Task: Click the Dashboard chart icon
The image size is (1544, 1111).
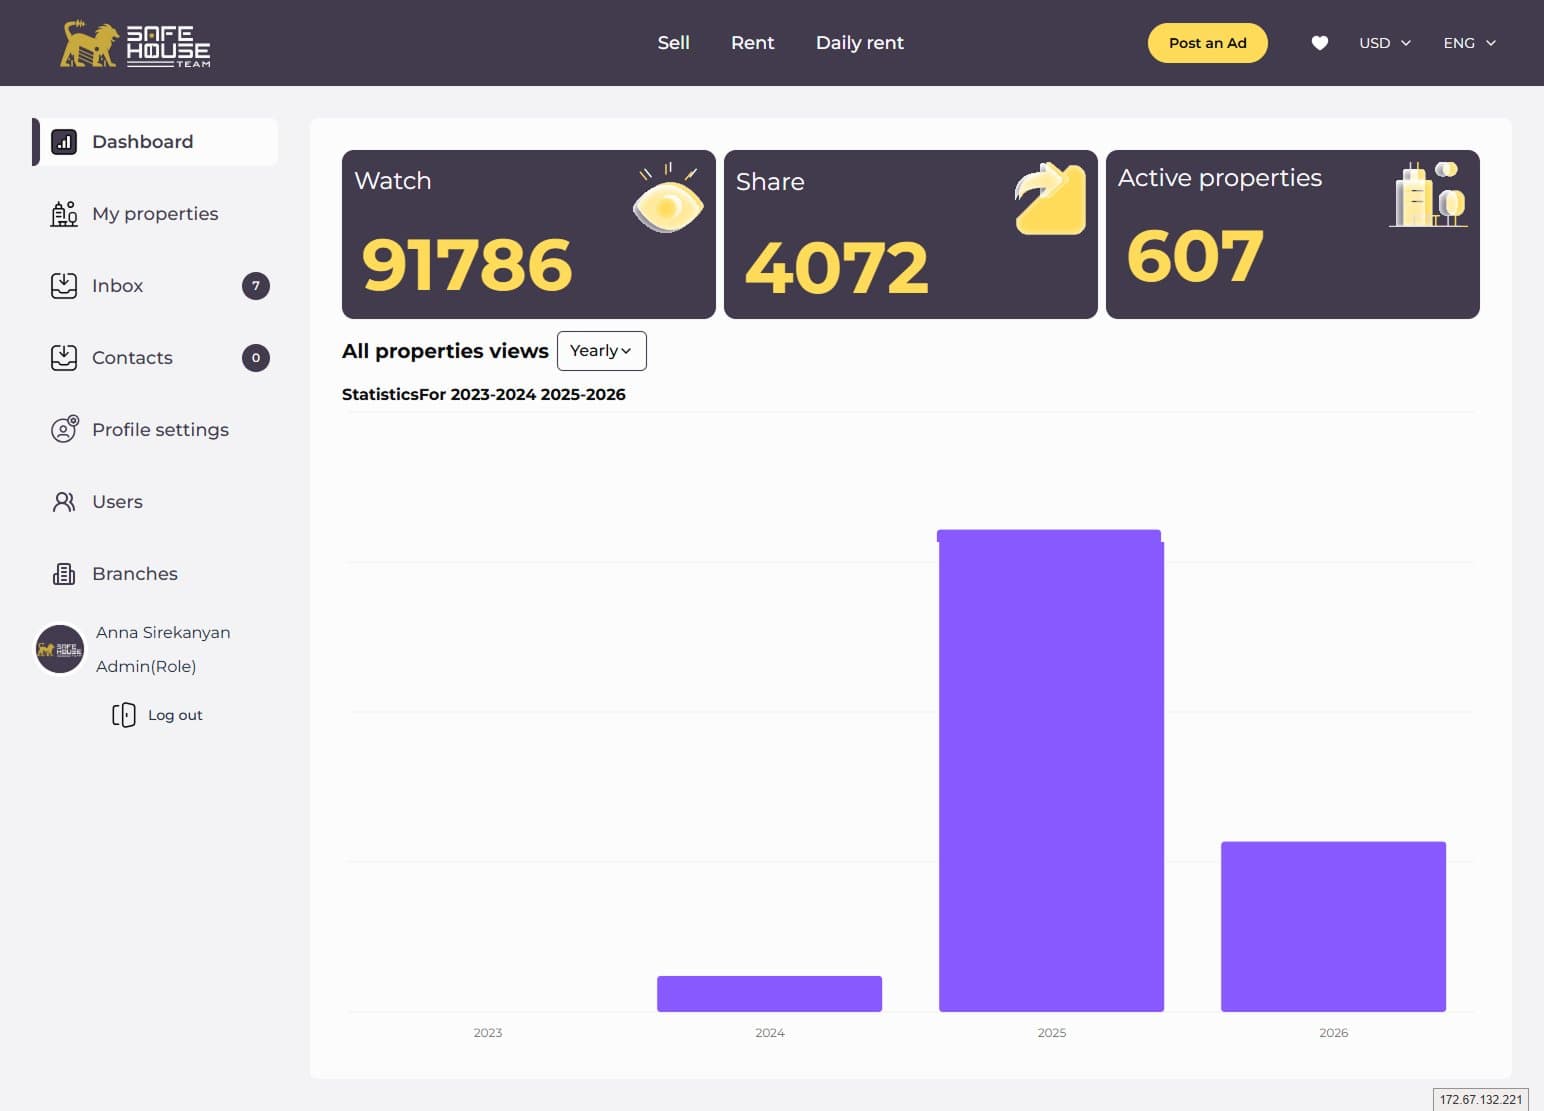Action: click(x=64, y=142)
